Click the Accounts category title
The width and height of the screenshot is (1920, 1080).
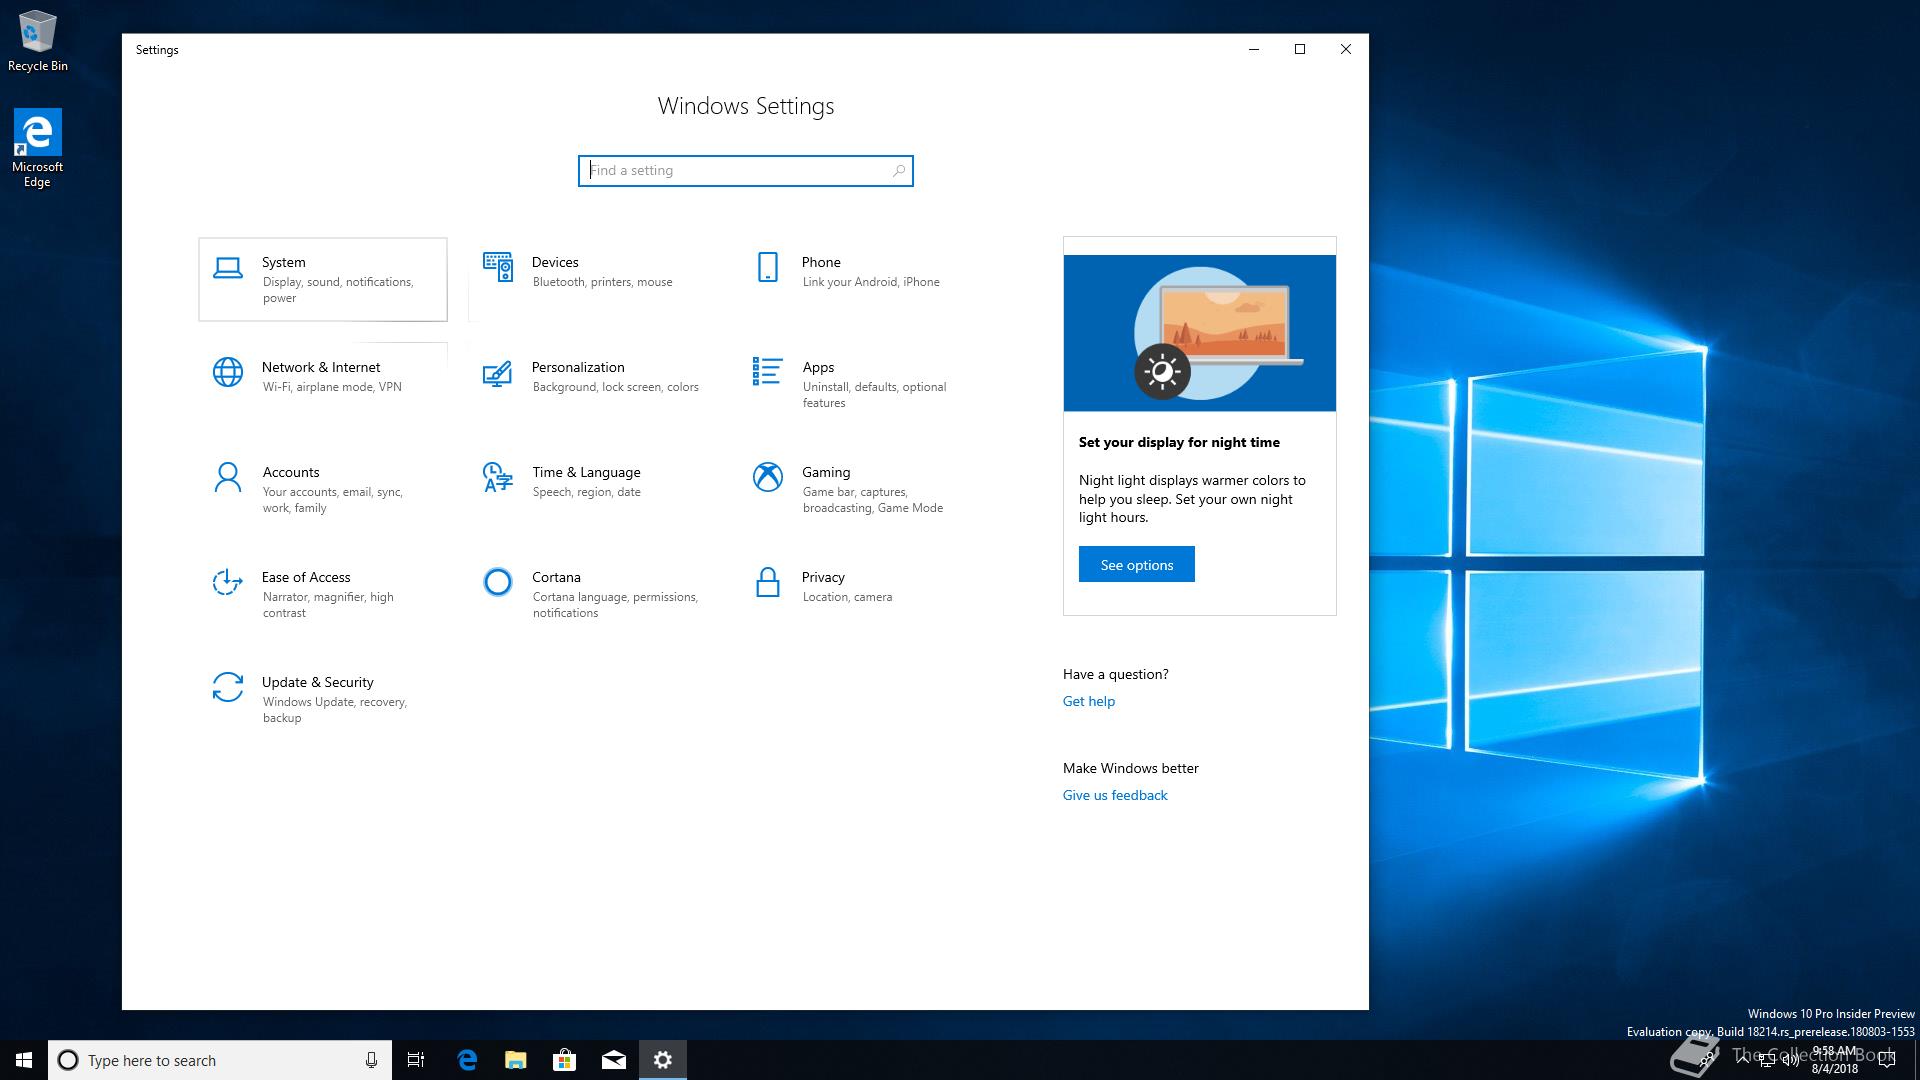pyautogui.click(x=291, y=472)
